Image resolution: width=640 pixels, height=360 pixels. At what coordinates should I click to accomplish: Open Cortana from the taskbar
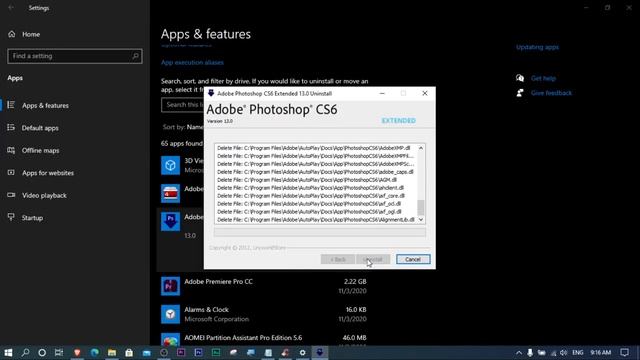42,353
